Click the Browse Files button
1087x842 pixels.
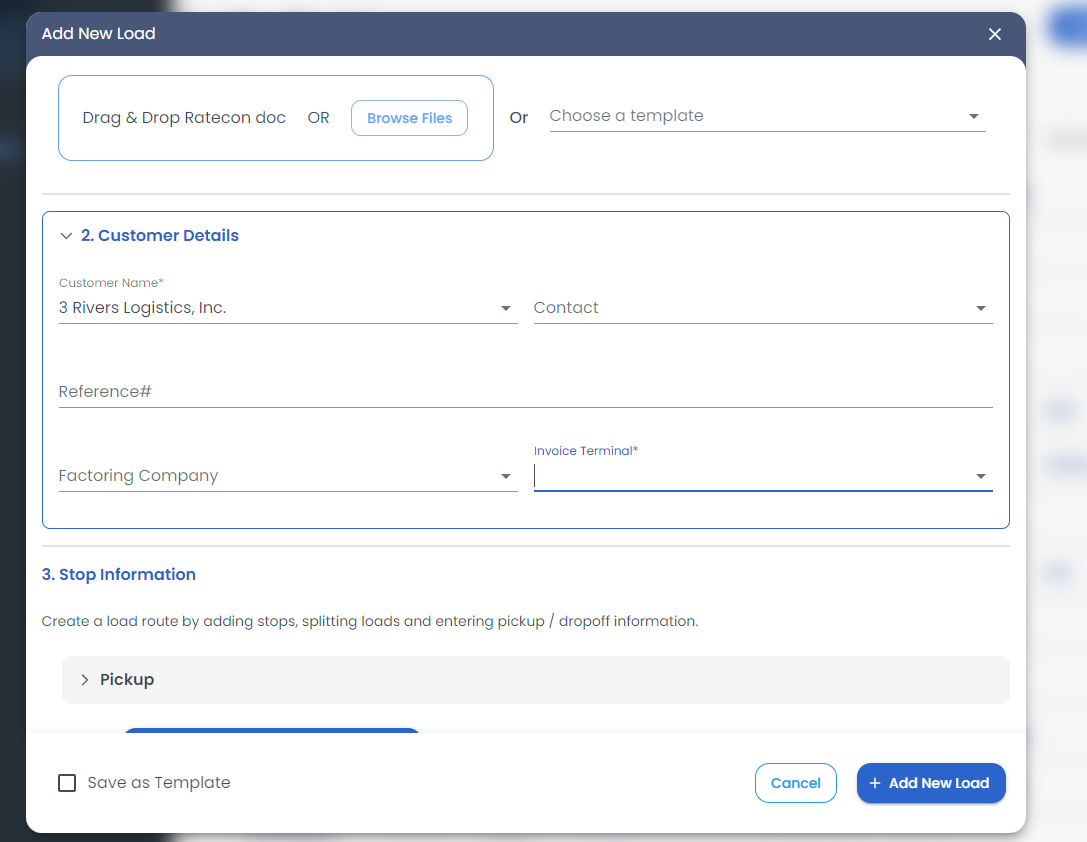pos(409,118)
